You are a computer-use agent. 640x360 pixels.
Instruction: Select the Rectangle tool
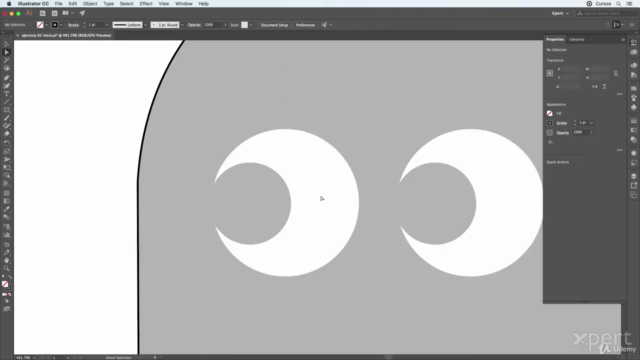click(7, 110)
